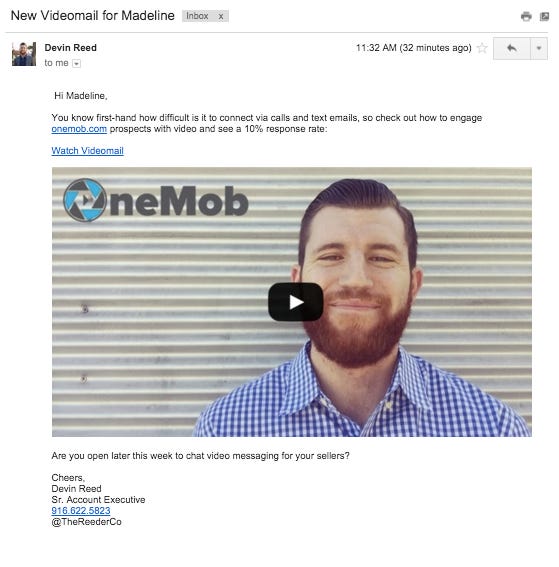
Task: Click the email subject New Videomail for Madeline
Action: point(93,16)
